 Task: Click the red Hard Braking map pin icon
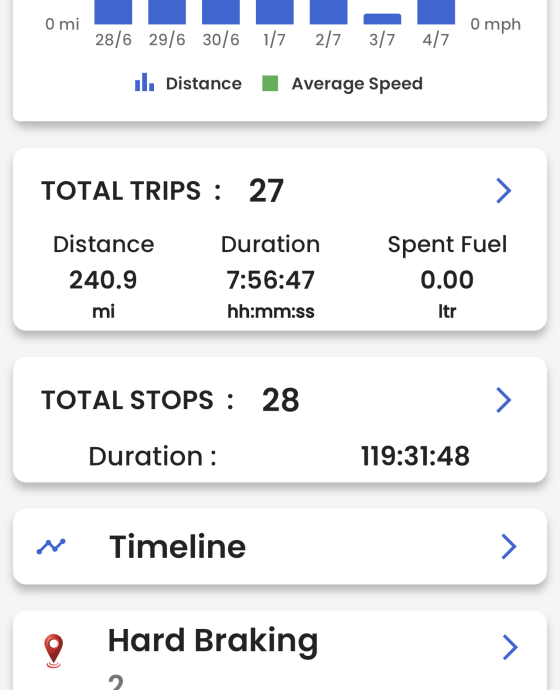[54, 651]
